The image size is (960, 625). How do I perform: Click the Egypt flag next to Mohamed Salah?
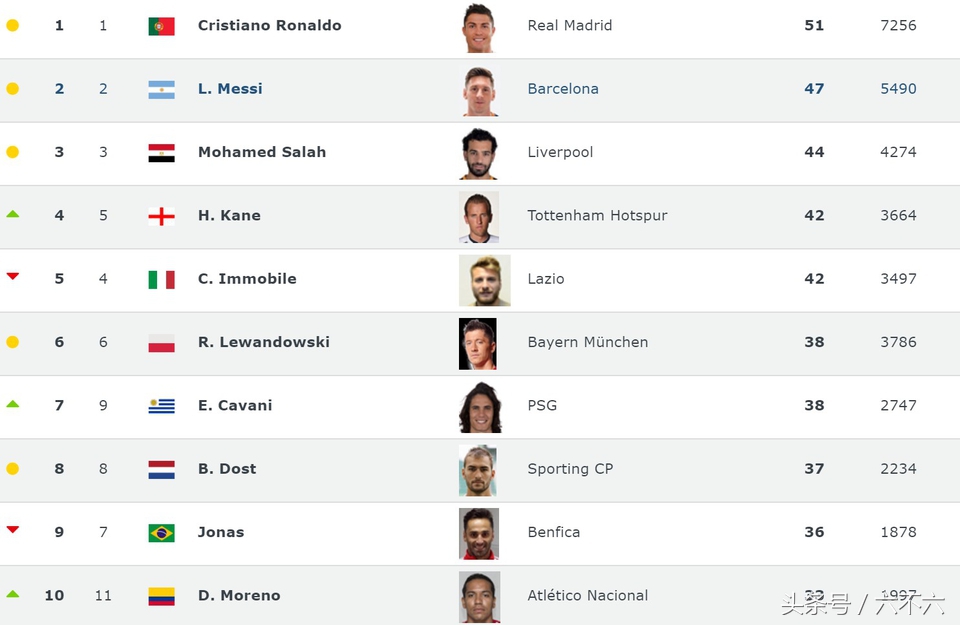pos(161,153)
